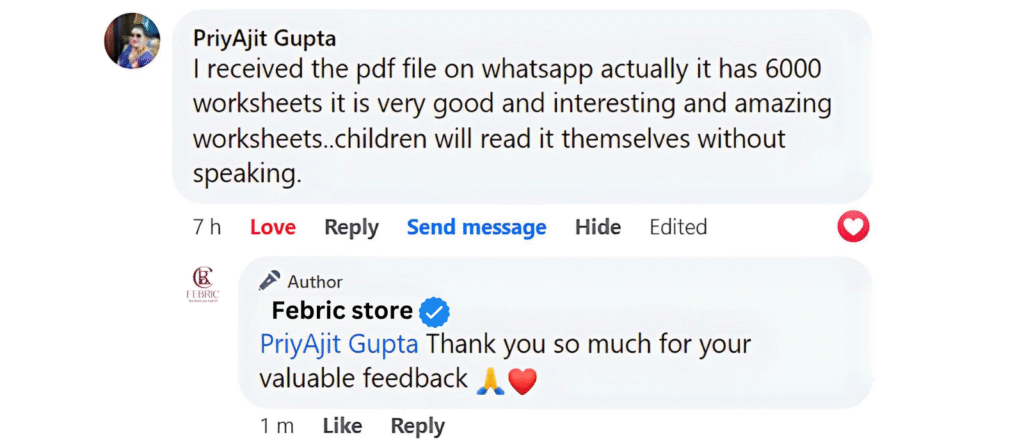Click the red heart reaction icon
Screen dimensions: 1024x446
853,227
